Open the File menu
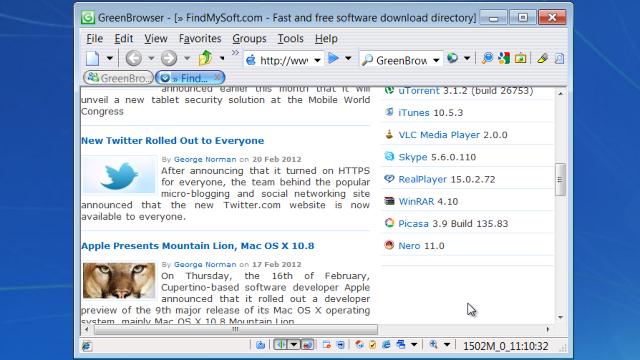The height and width of the screenshot is (360, 640). (x=95, y=38)
